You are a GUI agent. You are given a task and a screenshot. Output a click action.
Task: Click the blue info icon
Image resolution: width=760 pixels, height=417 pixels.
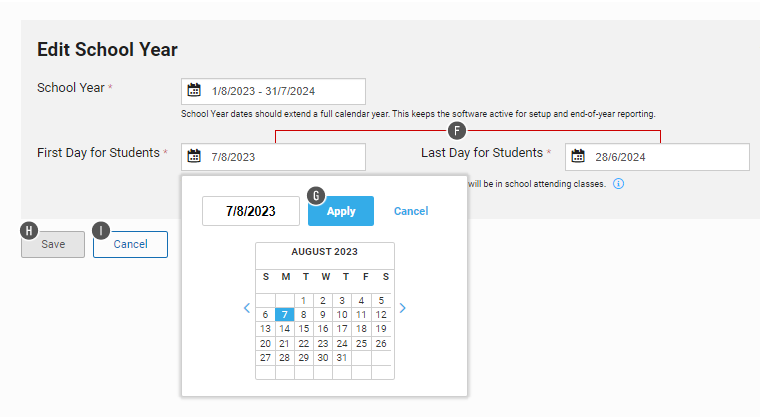[x=619, y=185]
